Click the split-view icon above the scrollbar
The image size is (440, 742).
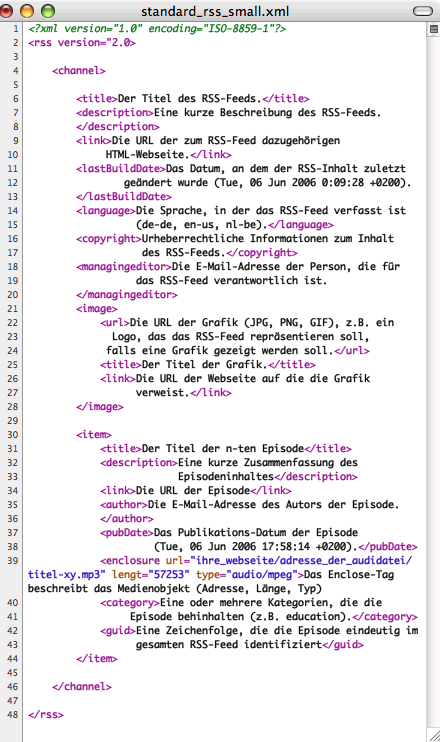[x=433, y=29]
